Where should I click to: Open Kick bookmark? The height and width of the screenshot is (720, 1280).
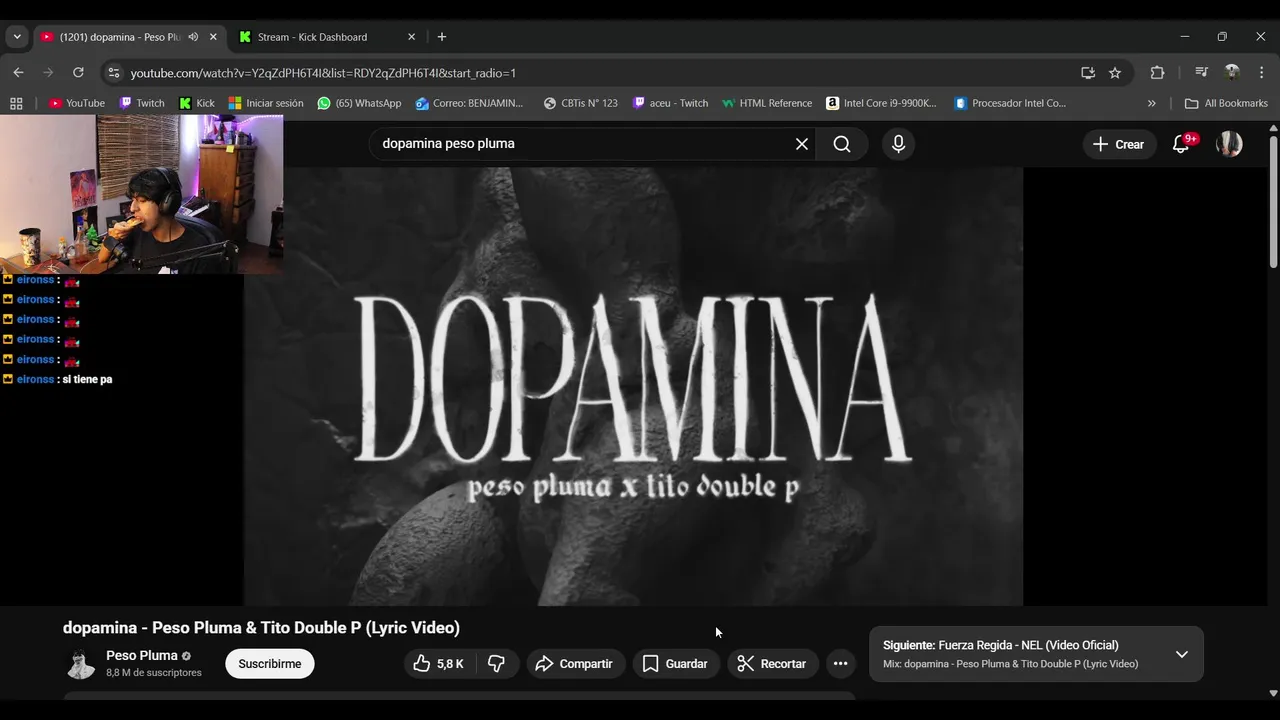point(197,103)
